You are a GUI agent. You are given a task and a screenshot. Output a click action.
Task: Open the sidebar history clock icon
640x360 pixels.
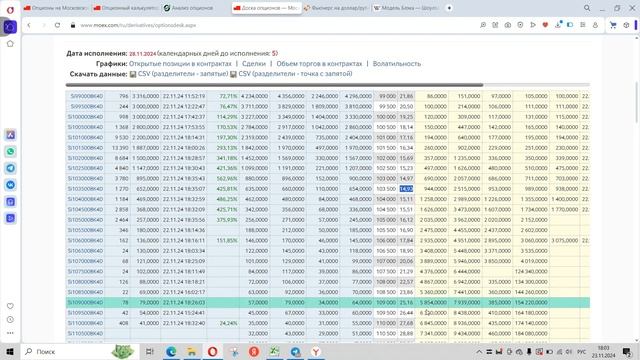click(10, 320)
